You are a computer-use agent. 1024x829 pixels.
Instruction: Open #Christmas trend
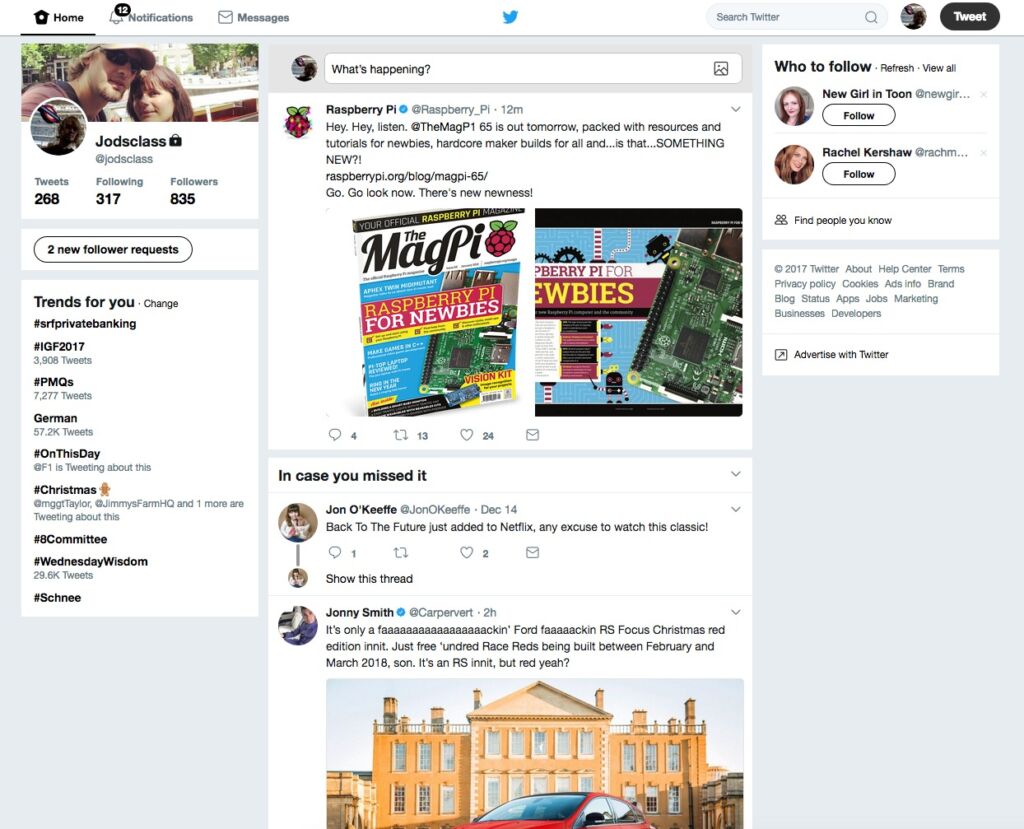pos(65,490)
